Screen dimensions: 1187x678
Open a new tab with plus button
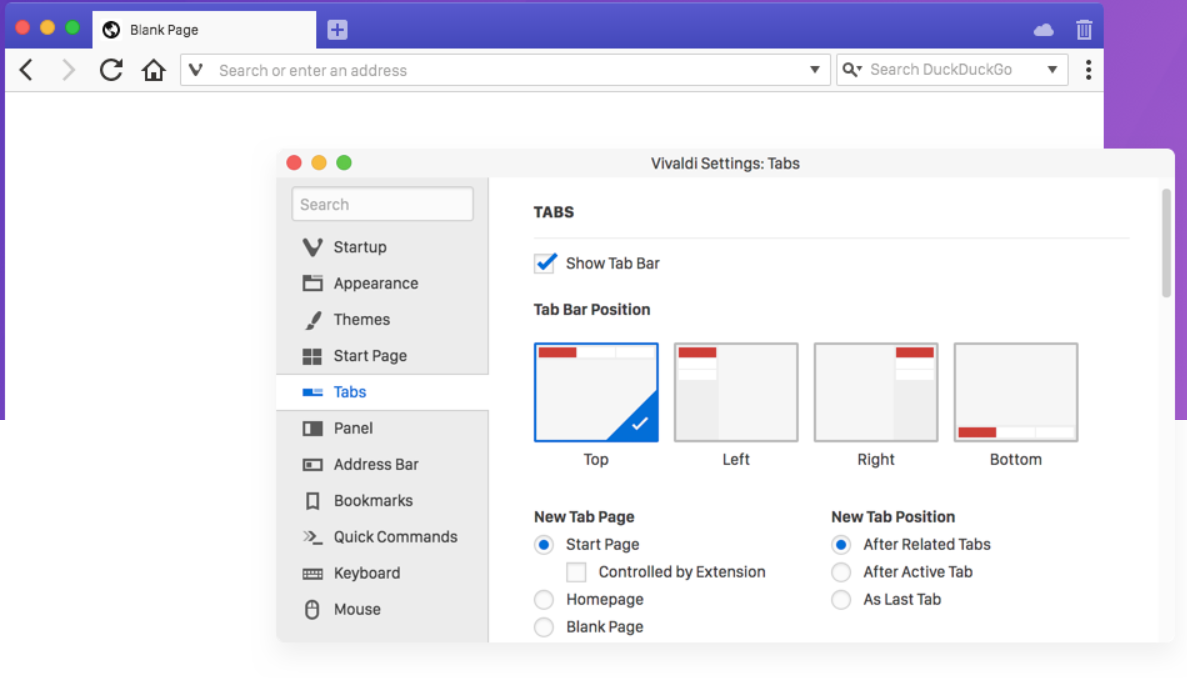(338, 30)
